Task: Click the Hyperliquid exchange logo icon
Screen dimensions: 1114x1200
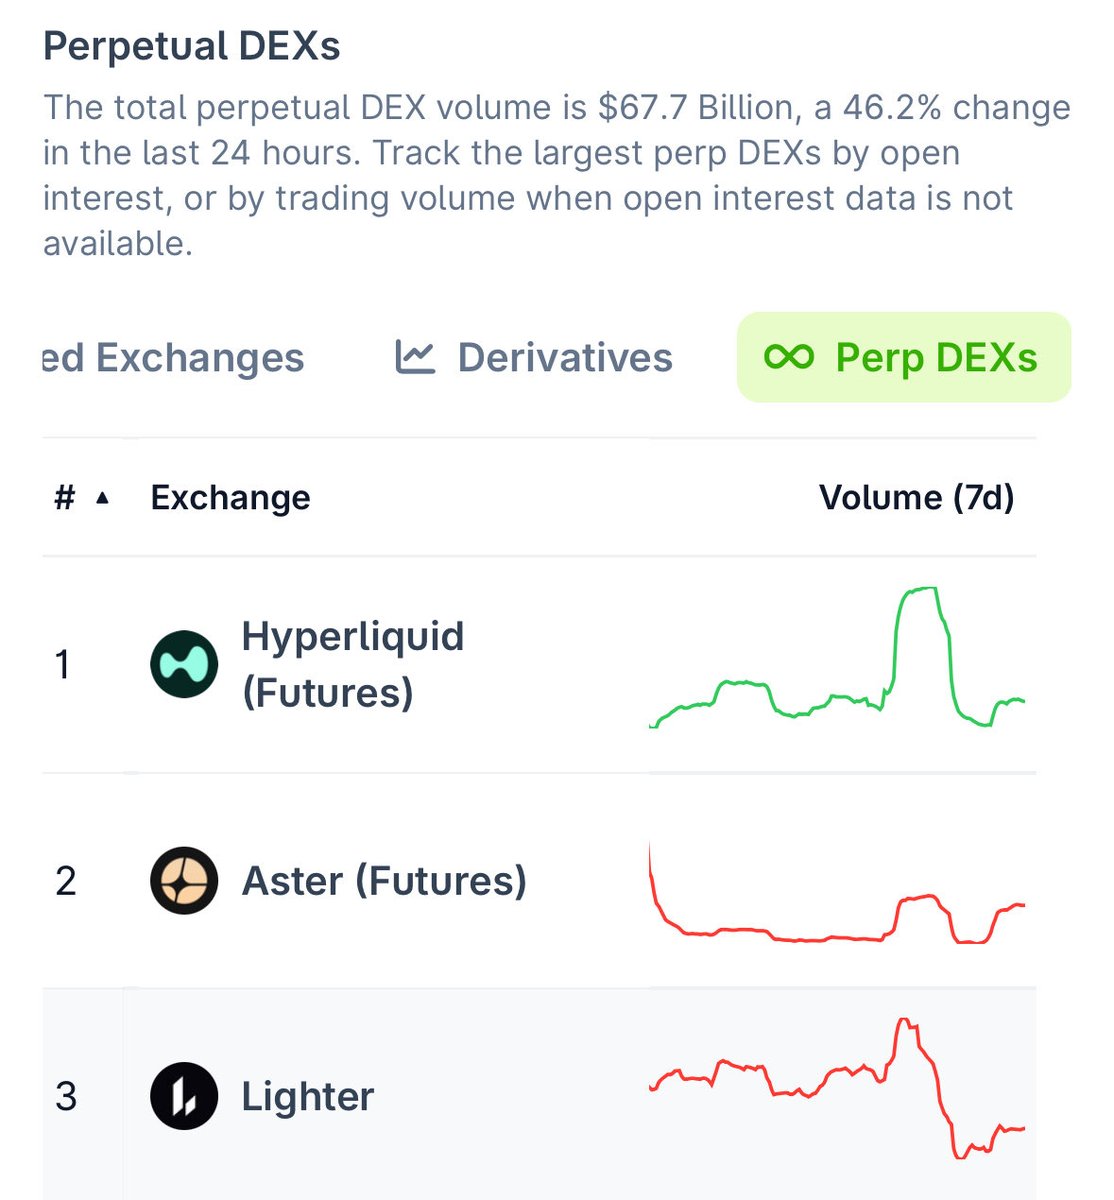Action: coord(184,664)
